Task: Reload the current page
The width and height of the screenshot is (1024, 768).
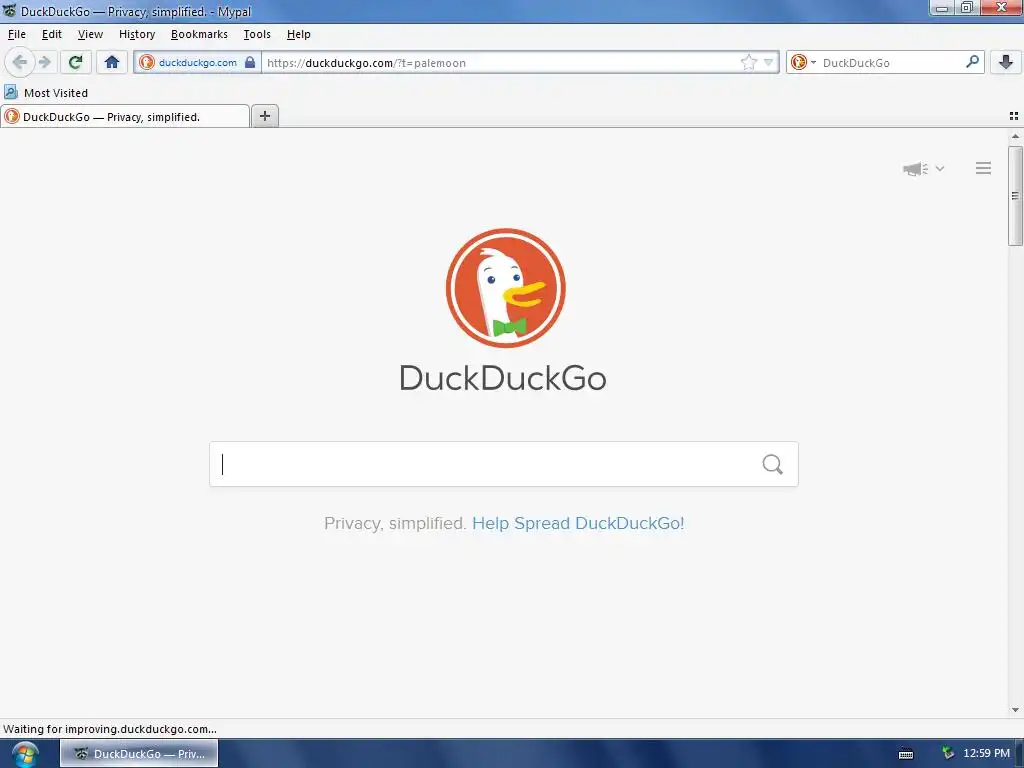Action: (75, 62)
